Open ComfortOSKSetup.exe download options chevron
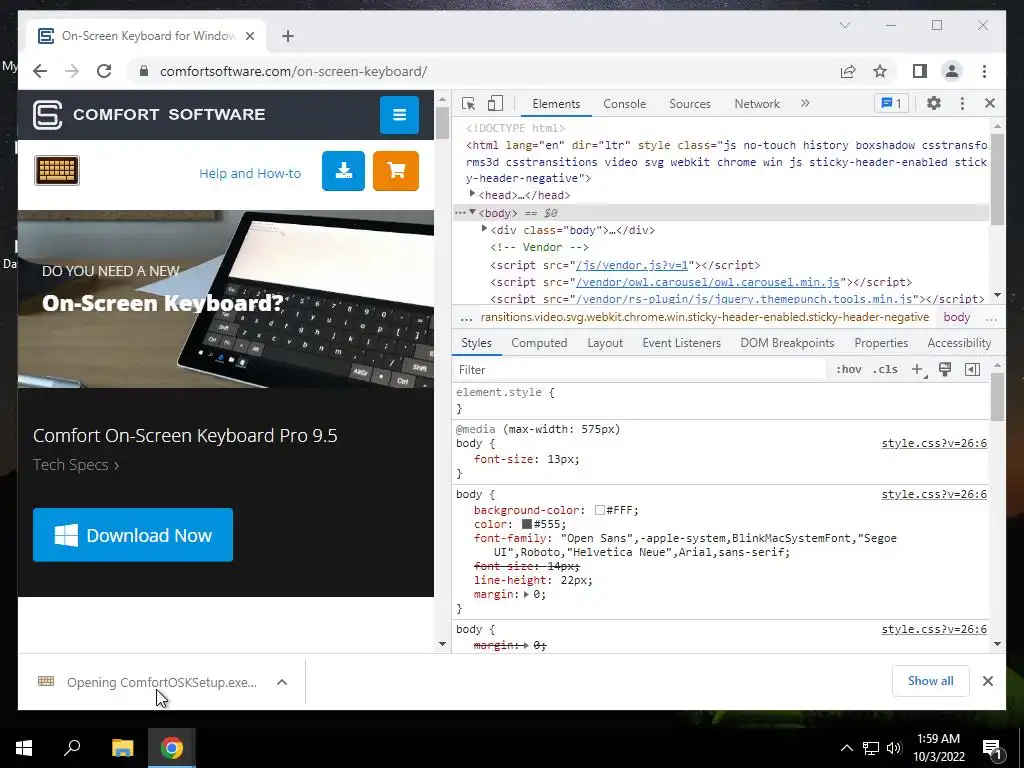 pyautogui.click(x=282, y=682)
